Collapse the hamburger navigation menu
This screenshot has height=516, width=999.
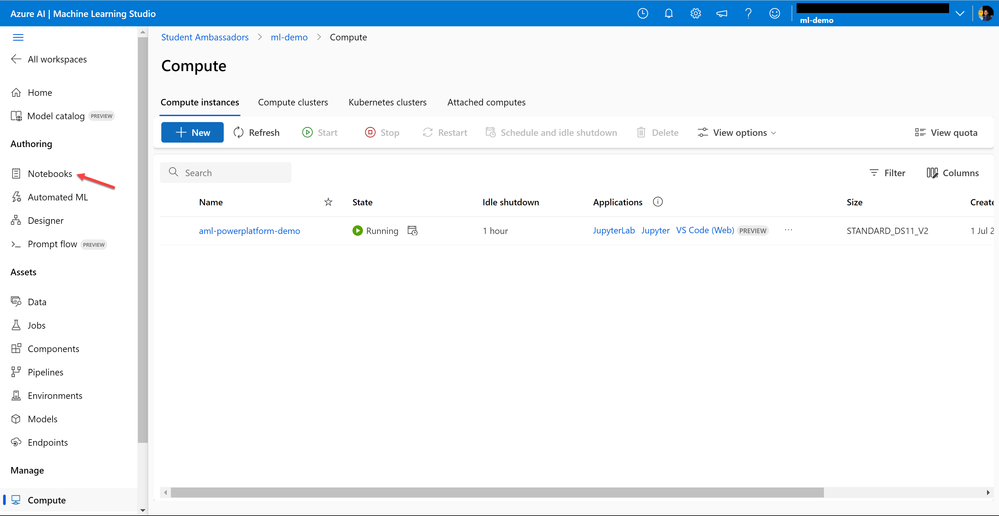18,38
